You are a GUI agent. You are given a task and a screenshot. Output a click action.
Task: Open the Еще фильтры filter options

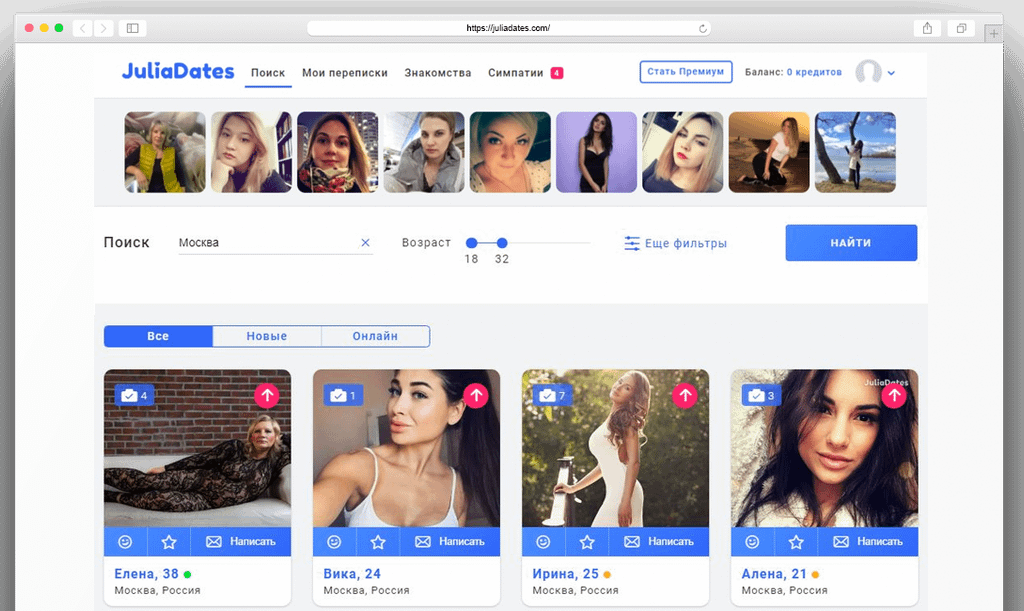coord(675,243)
